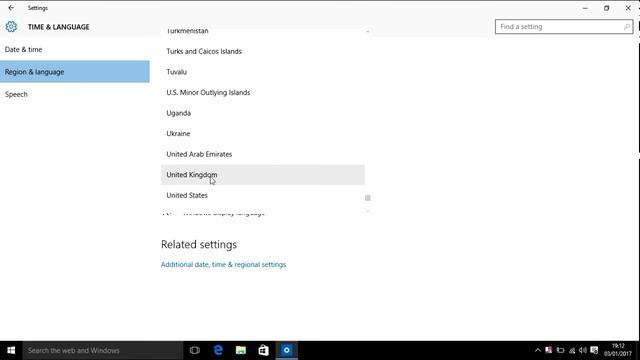
Task: Go back using the Settings back arrow
Action: (11, 8)
